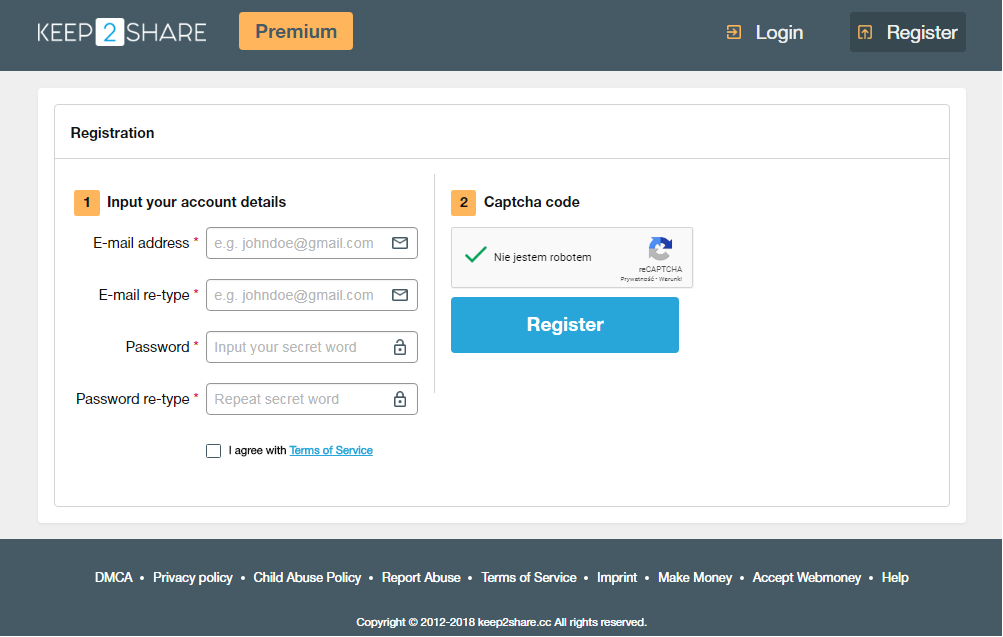Open the Child Abuse Policy footer link
Image resolution: width=1003 pixels, height=637 pixels.
307,578
